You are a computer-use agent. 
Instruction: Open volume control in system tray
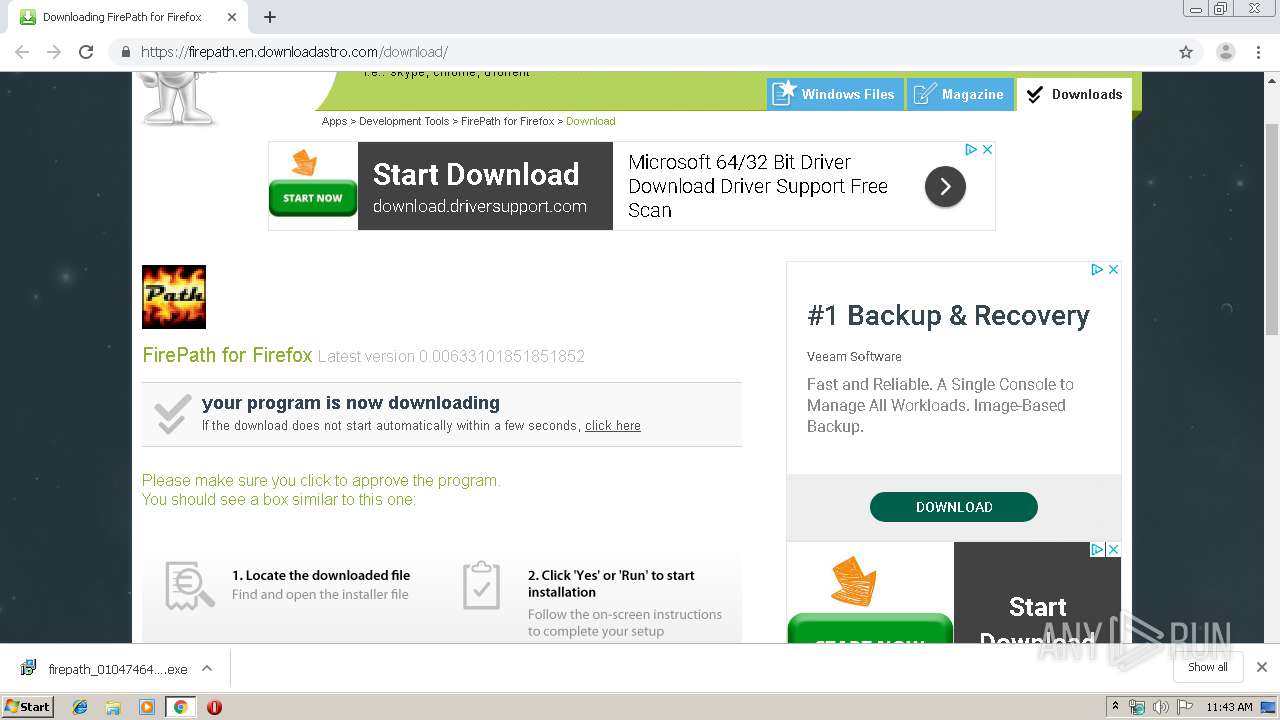(x=1160, y=707)
